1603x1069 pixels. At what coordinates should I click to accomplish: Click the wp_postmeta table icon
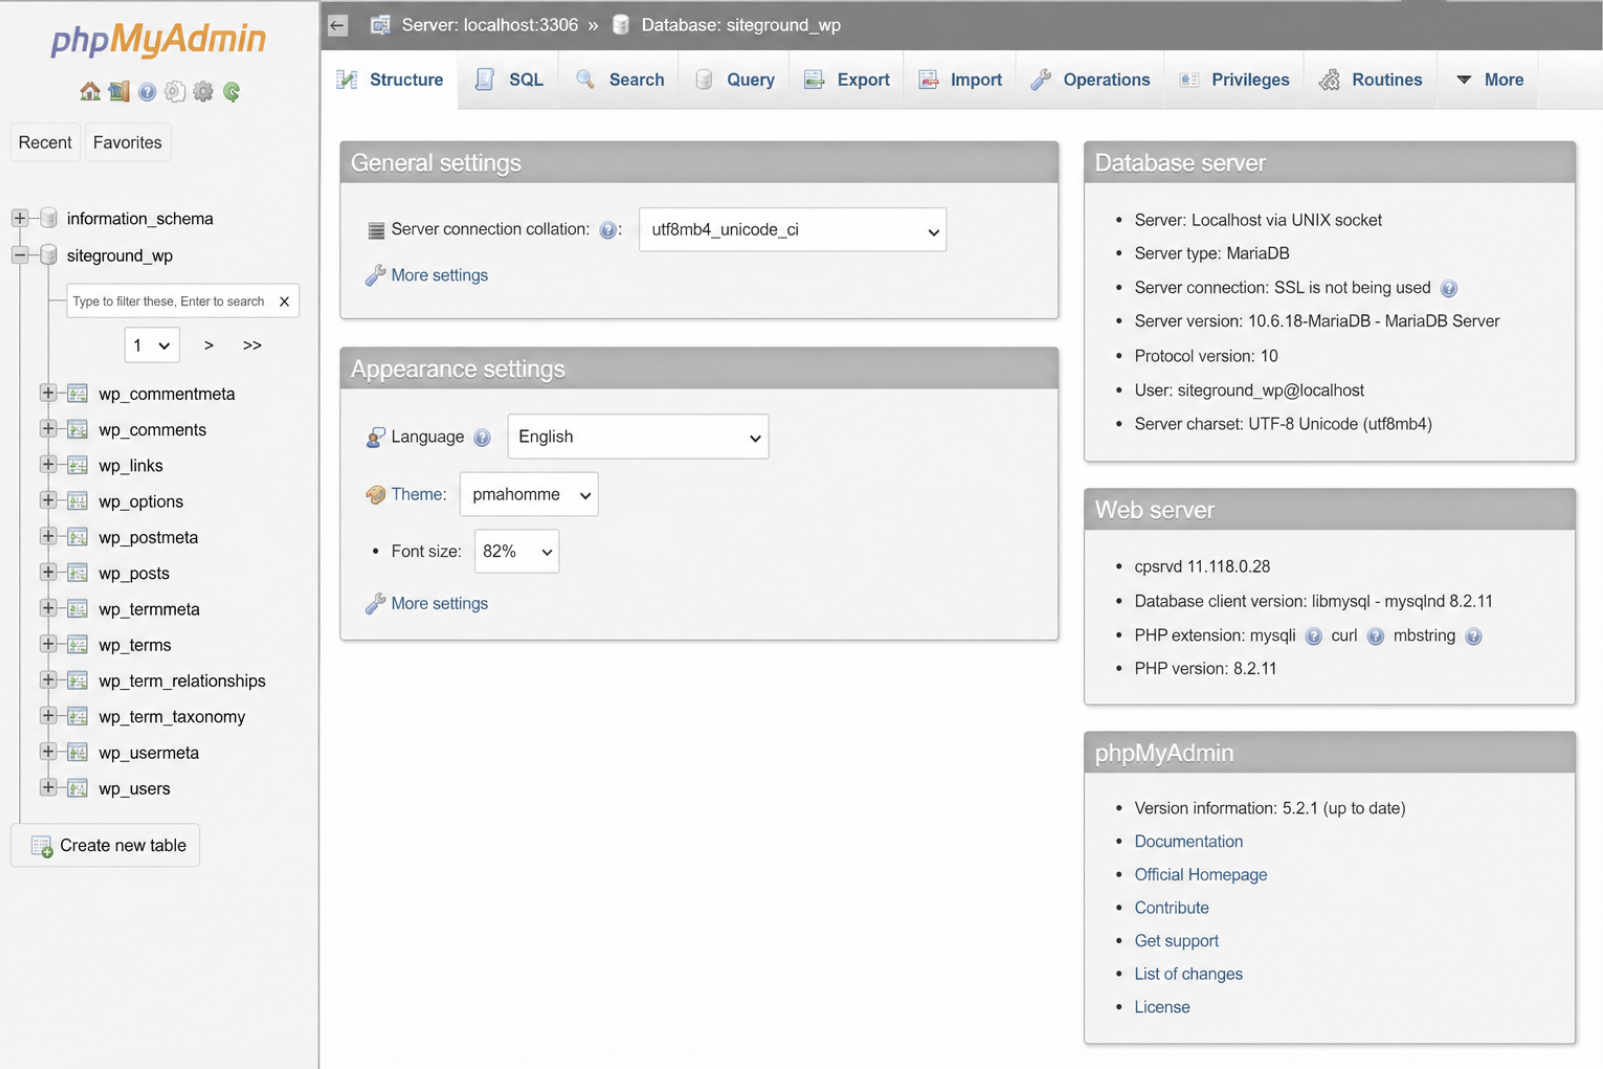[x=77, y=537]
